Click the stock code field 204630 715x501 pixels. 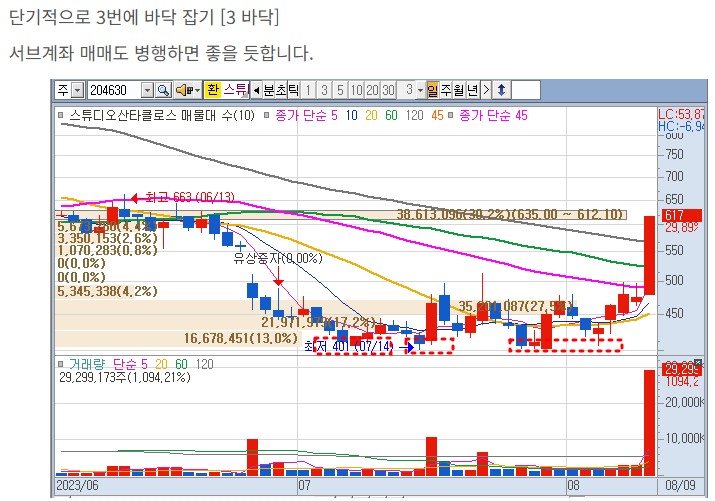pos(114,90)
